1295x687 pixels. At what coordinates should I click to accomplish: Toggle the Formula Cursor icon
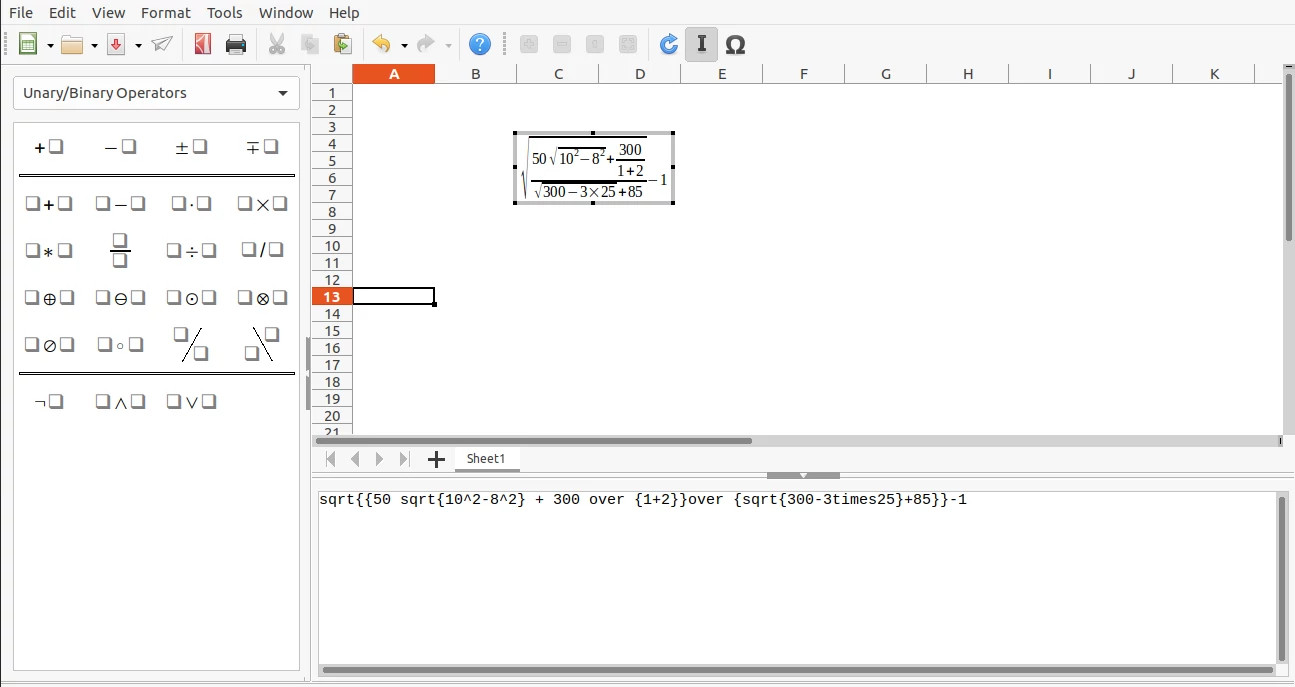pyautogui.click(x=702, y=44)
